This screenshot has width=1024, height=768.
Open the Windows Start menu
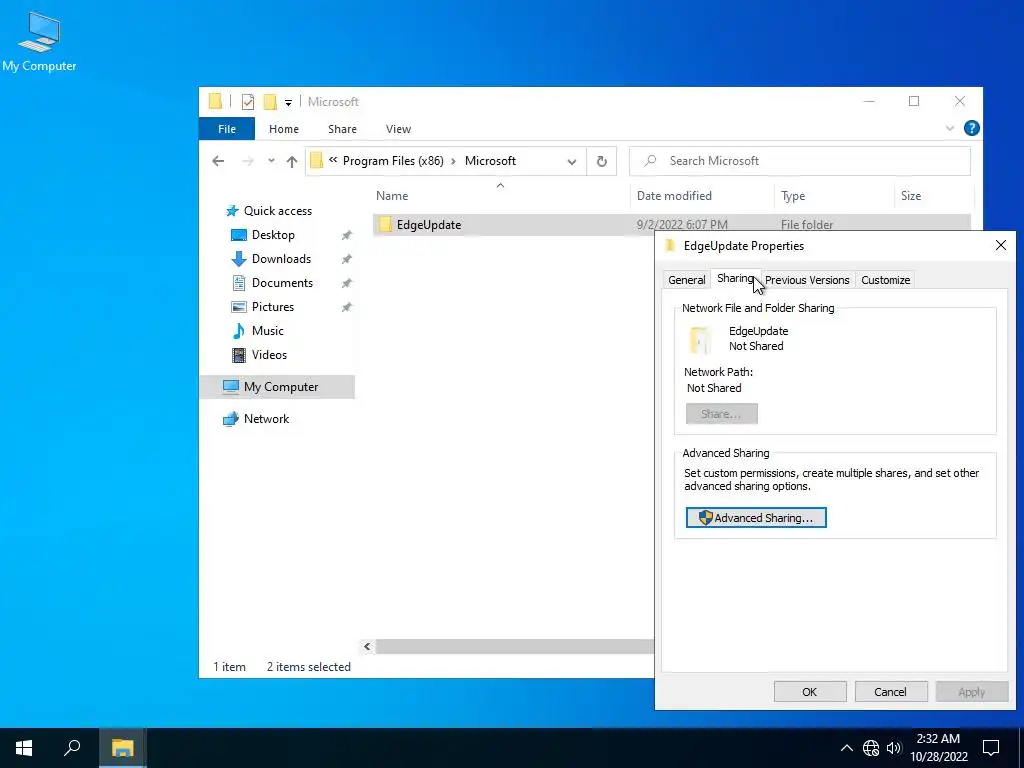pyautogui.click(x=24, y=748)
